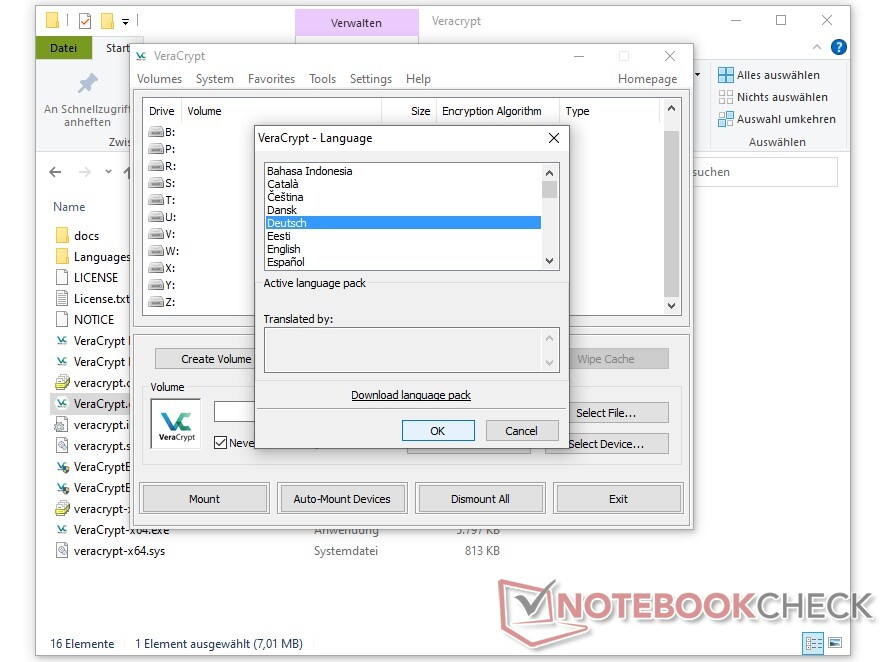Select the Languages folder in Explorer
884x662 pixels.
click(x=93, y=257)
